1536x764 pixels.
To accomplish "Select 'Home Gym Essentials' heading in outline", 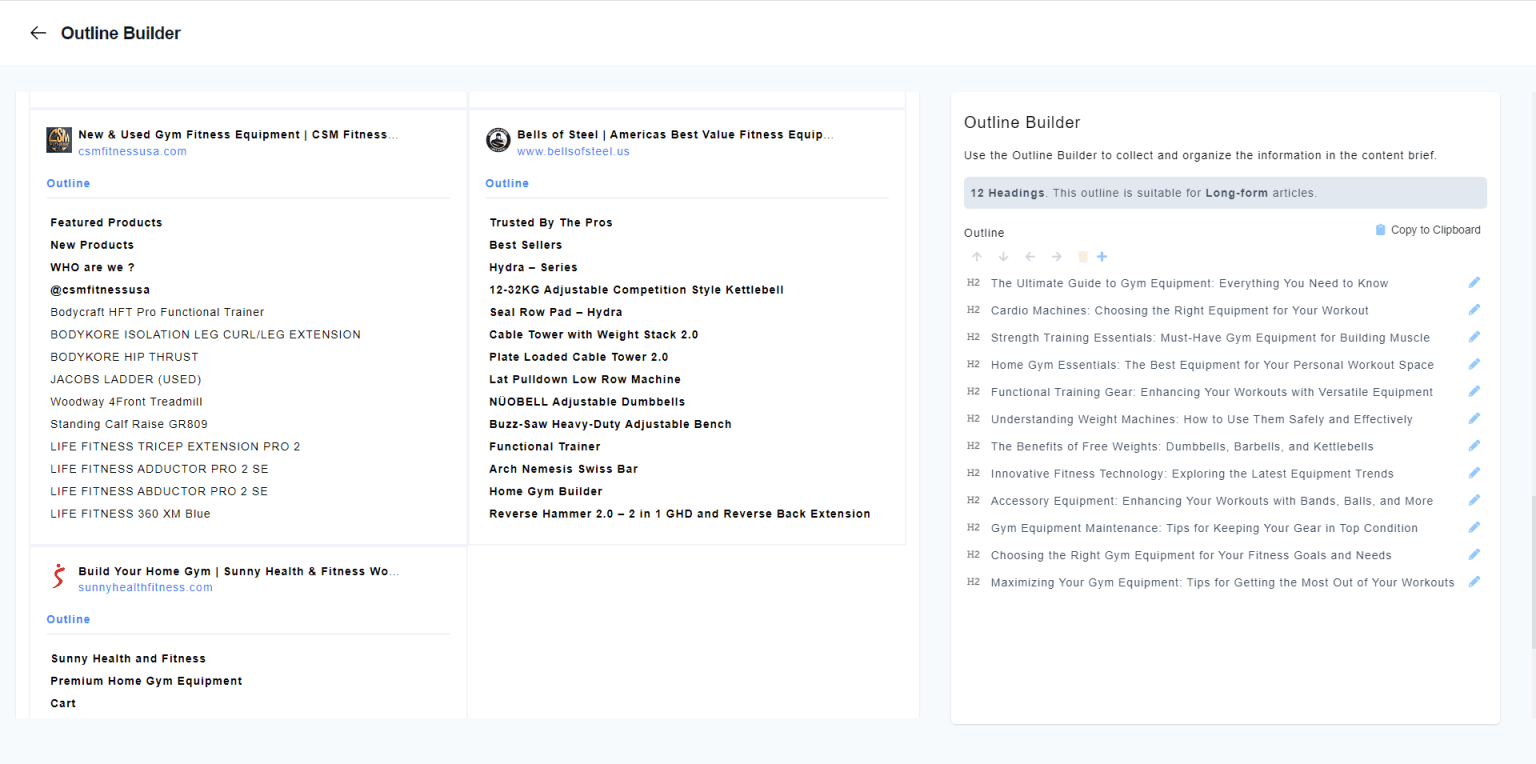I will pos(1211,365).
